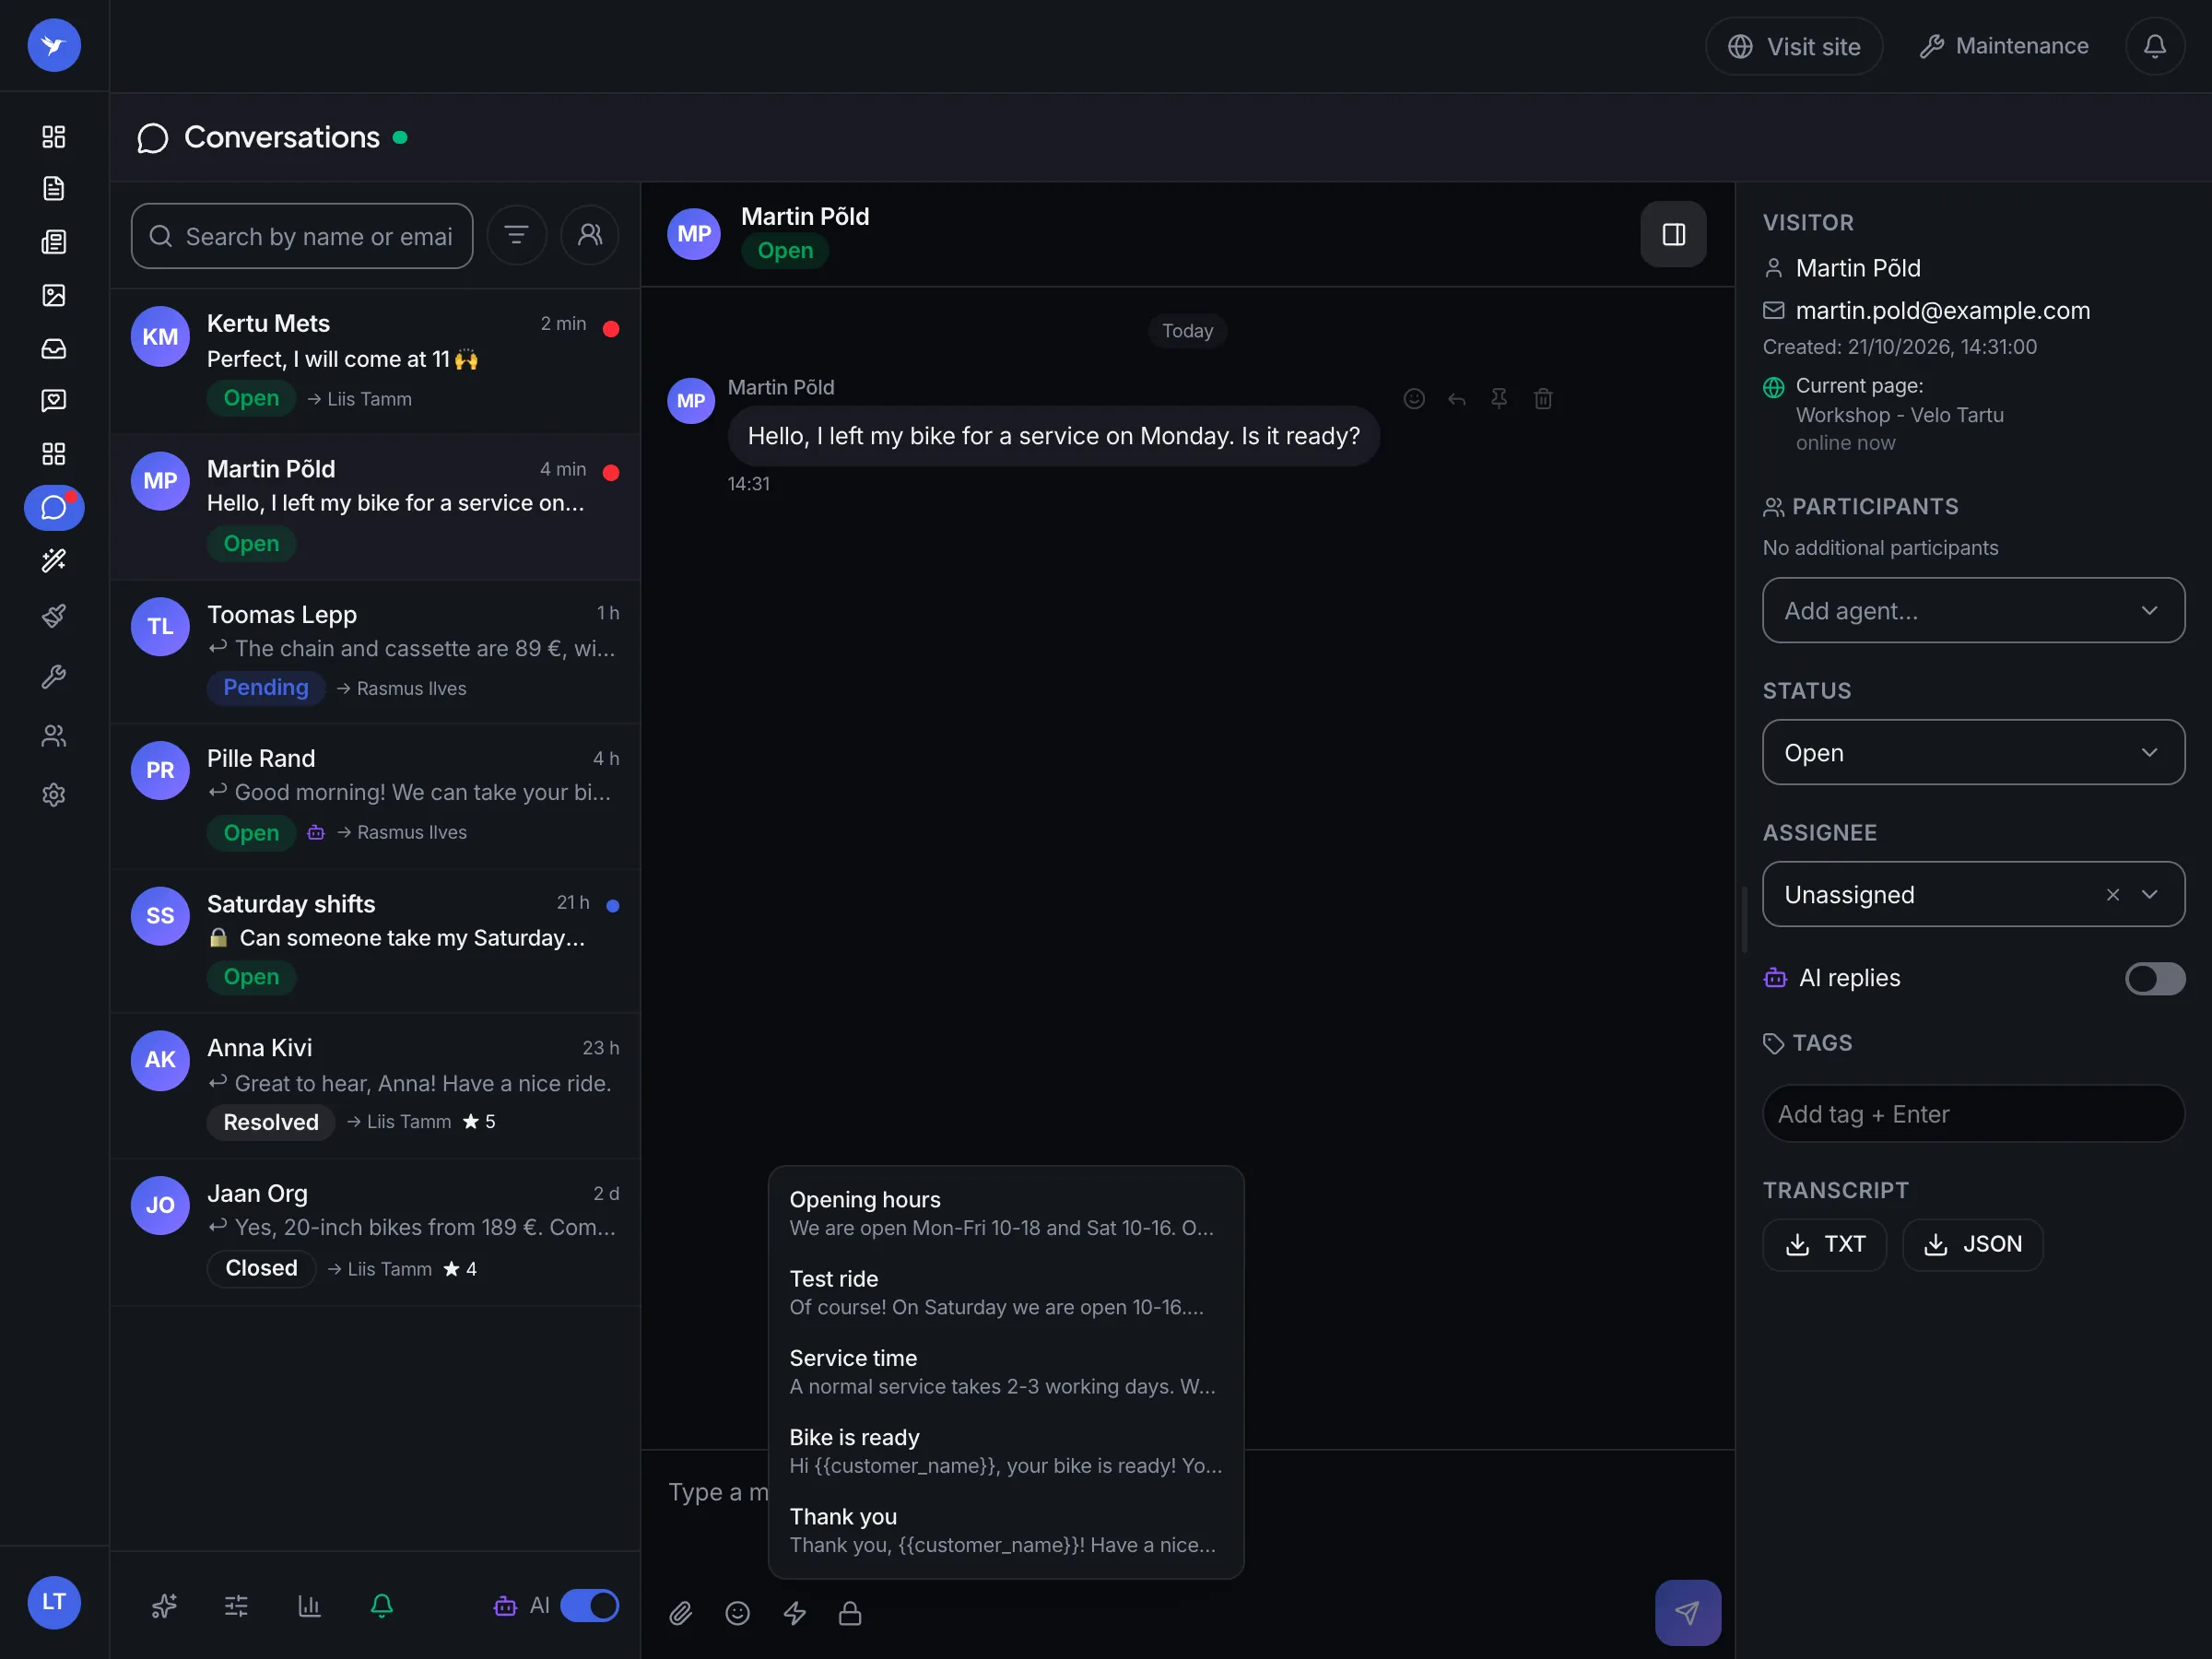Viewport: 2212px width, 1659px height.
Task: Open the Toomas Lepp conversation
Action: click(375, 651)
